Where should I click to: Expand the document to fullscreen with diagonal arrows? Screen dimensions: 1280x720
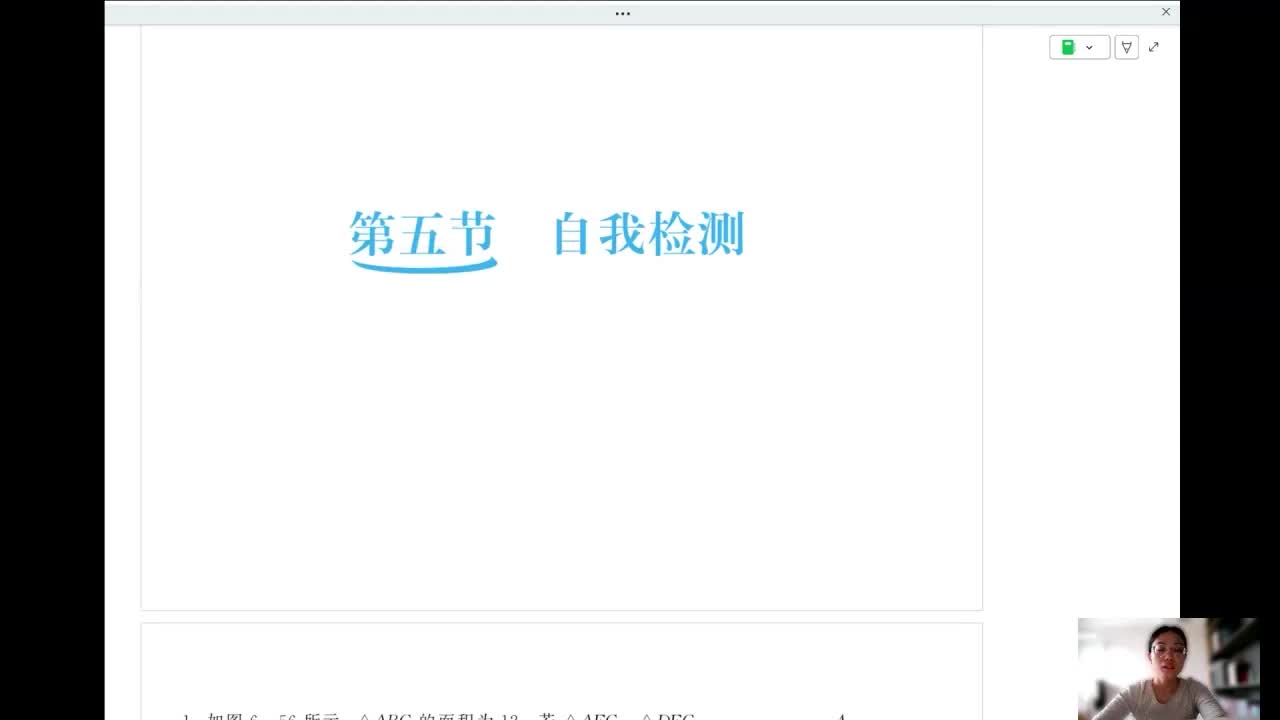click(x=1154, y=47)
